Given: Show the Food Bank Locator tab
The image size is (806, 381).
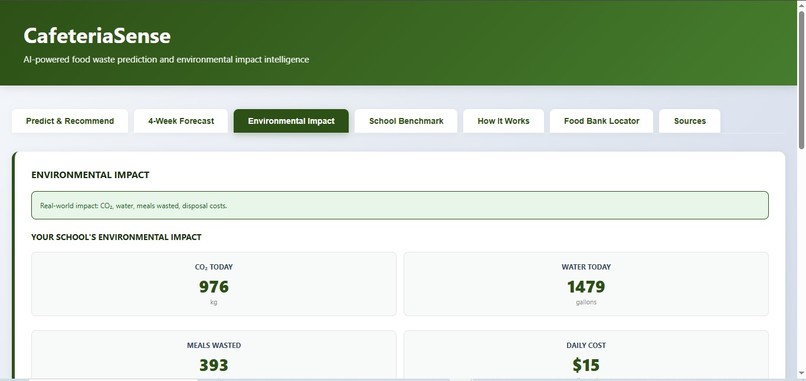Looking at the screenshot, I should (x=601, y=121).
